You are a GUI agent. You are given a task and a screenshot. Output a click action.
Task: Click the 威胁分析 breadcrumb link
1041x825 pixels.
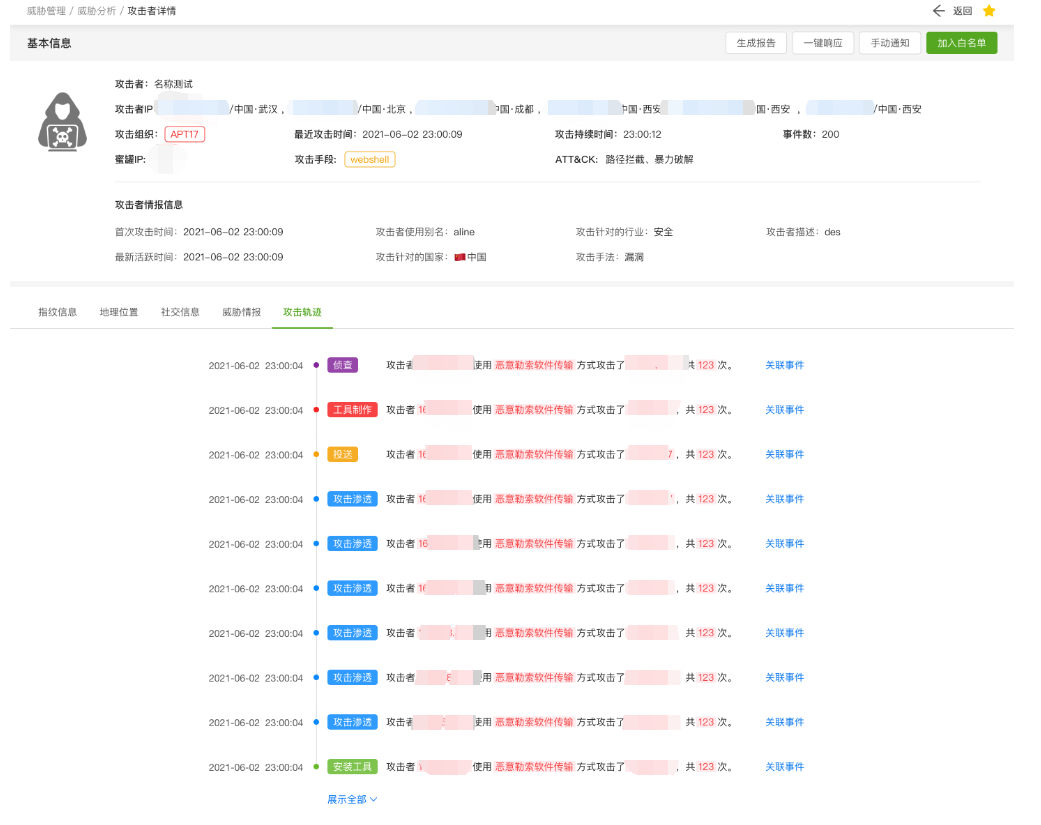pos(96,10)
